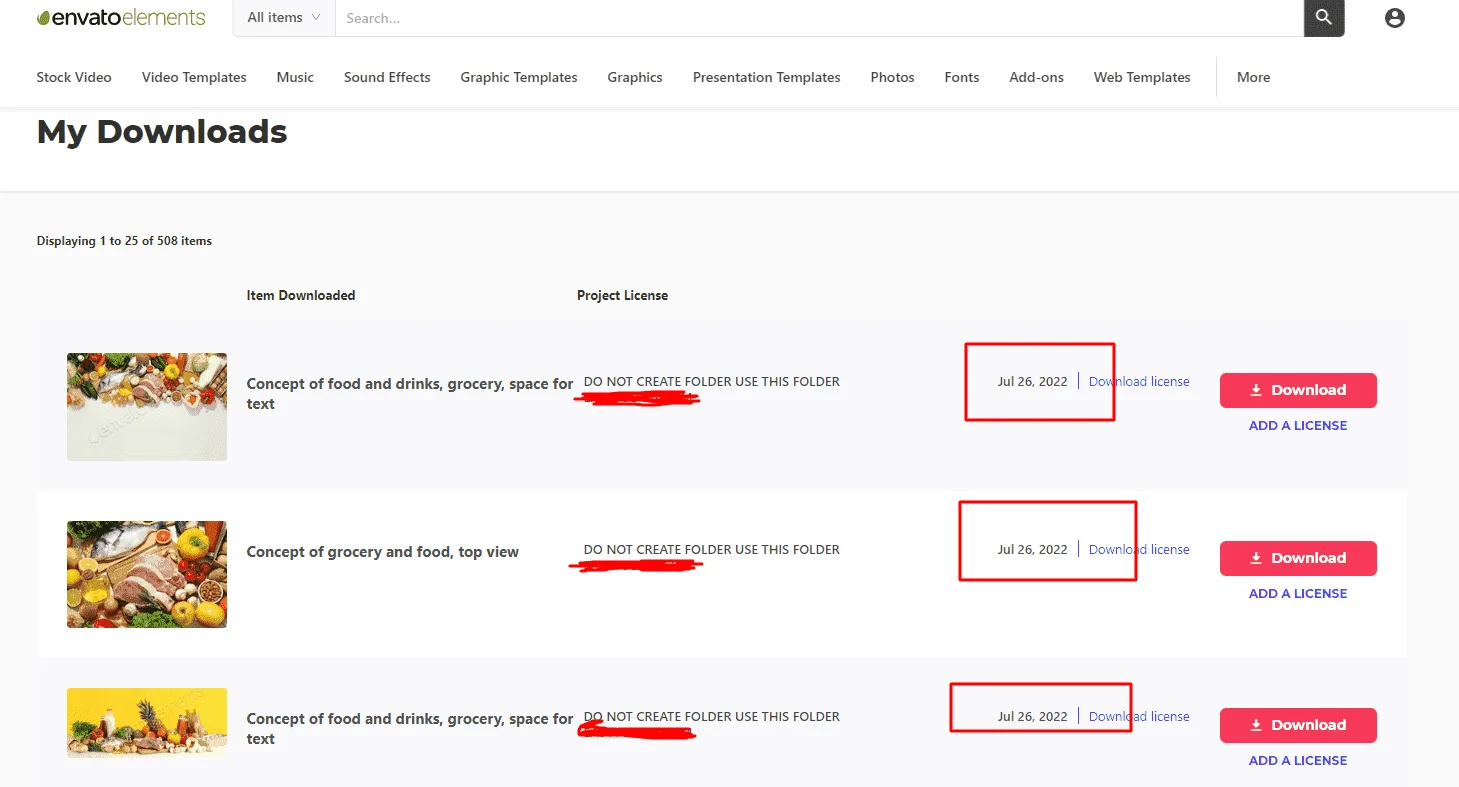Screen dimensions: 1459x787
Task: Click the Item Downloaded column header
Action: [301, 295]
